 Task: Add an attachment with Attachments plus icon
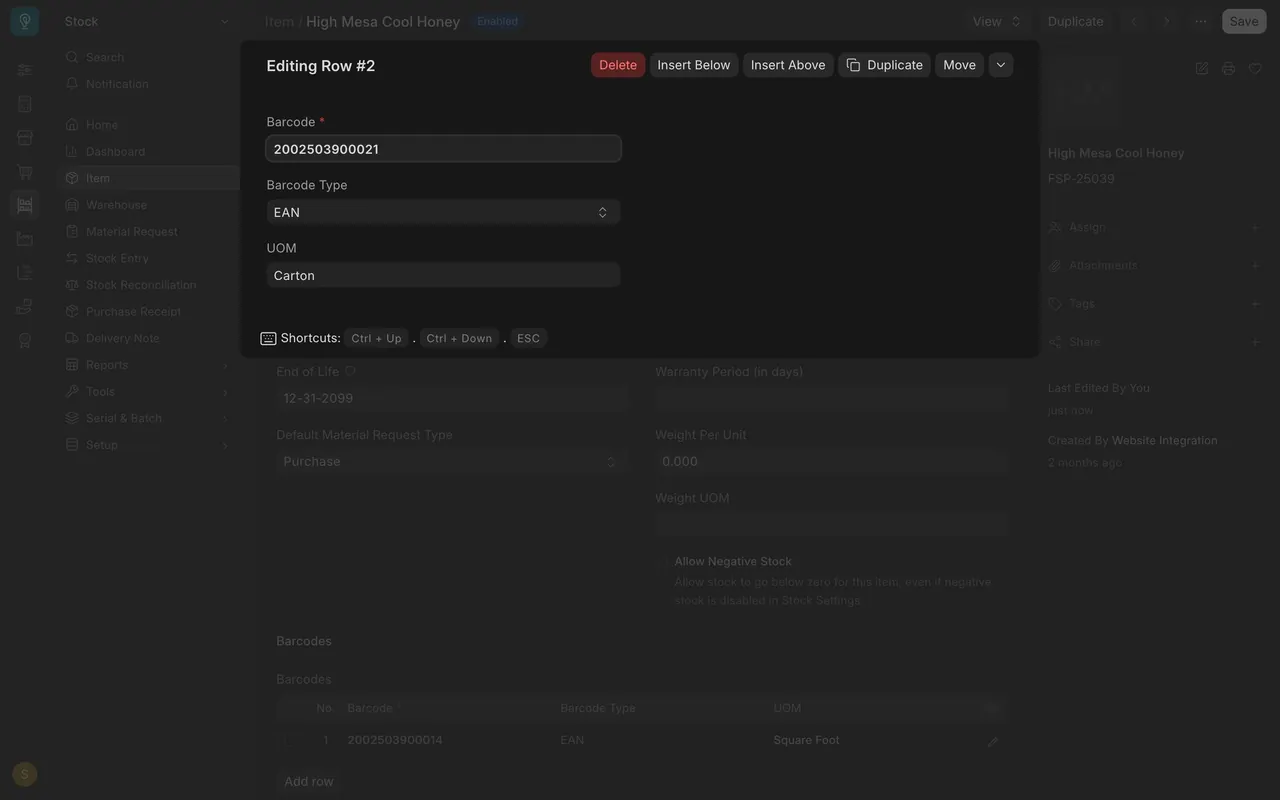[x=1255, y=265]
